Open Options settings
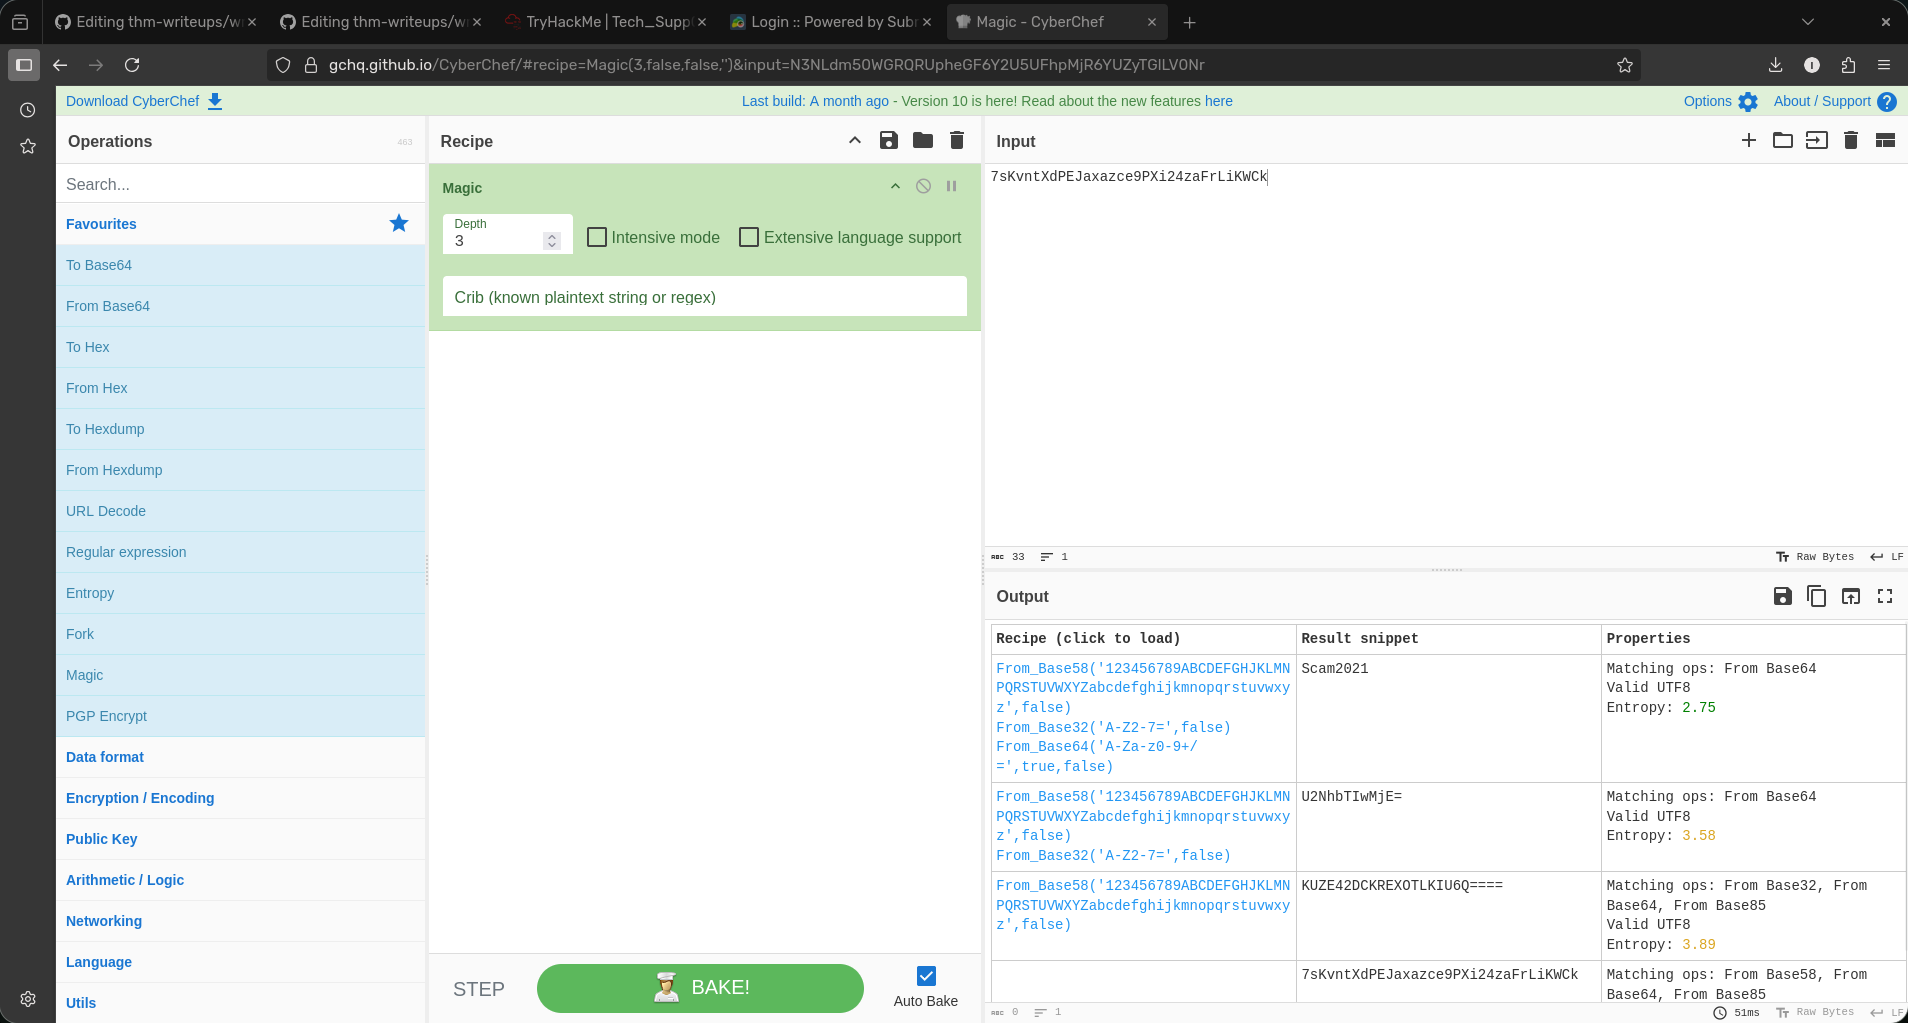1908x1023 pixels. 1720,101
